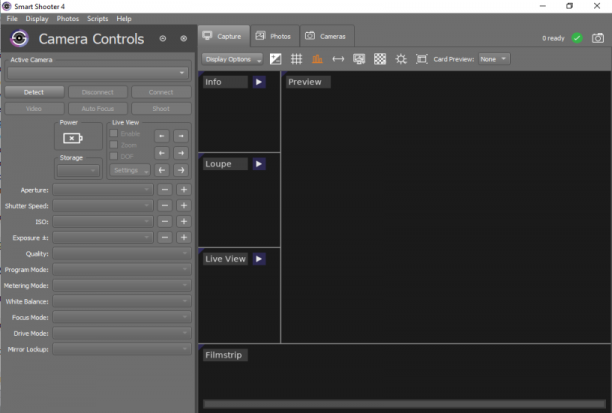Click the Filmstrip horizontal scrollbar
612x413 pixels.
click(404, 404)
